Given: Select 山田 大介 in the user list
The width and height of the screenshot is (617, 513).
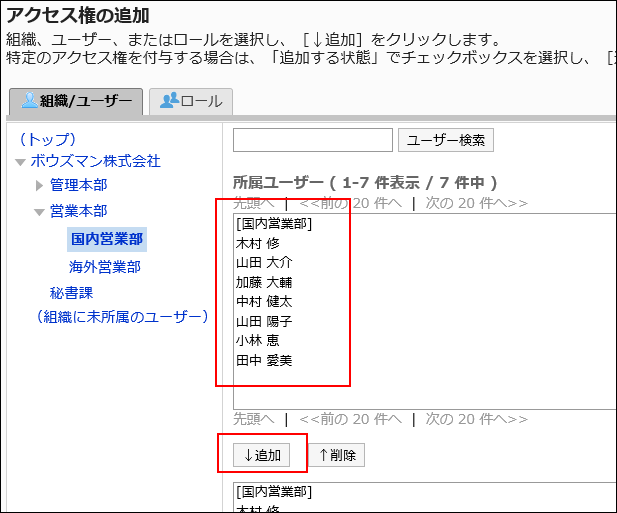Looking at the screenshot, I should pos(264,263).
